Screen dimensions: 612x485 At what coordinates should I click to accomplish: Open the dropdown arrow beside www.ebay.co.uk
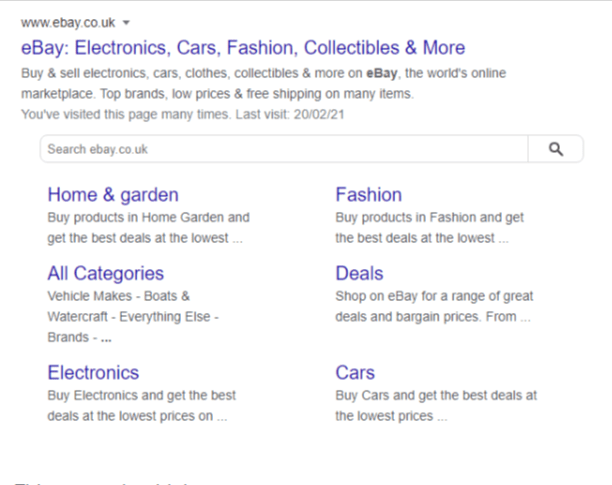point(126,23)
